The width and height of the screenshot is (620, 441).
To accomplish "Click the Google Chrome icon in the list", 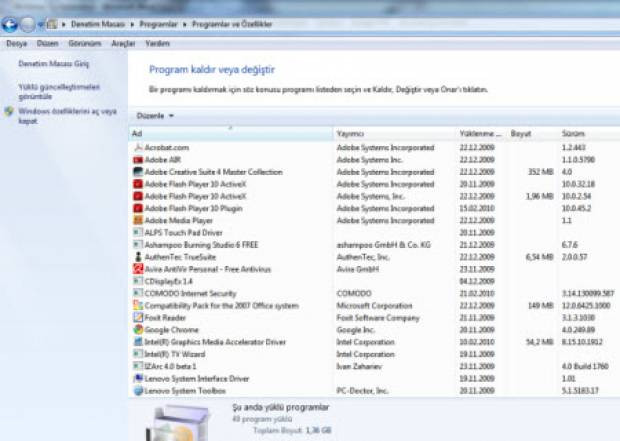I will (138, 330).
